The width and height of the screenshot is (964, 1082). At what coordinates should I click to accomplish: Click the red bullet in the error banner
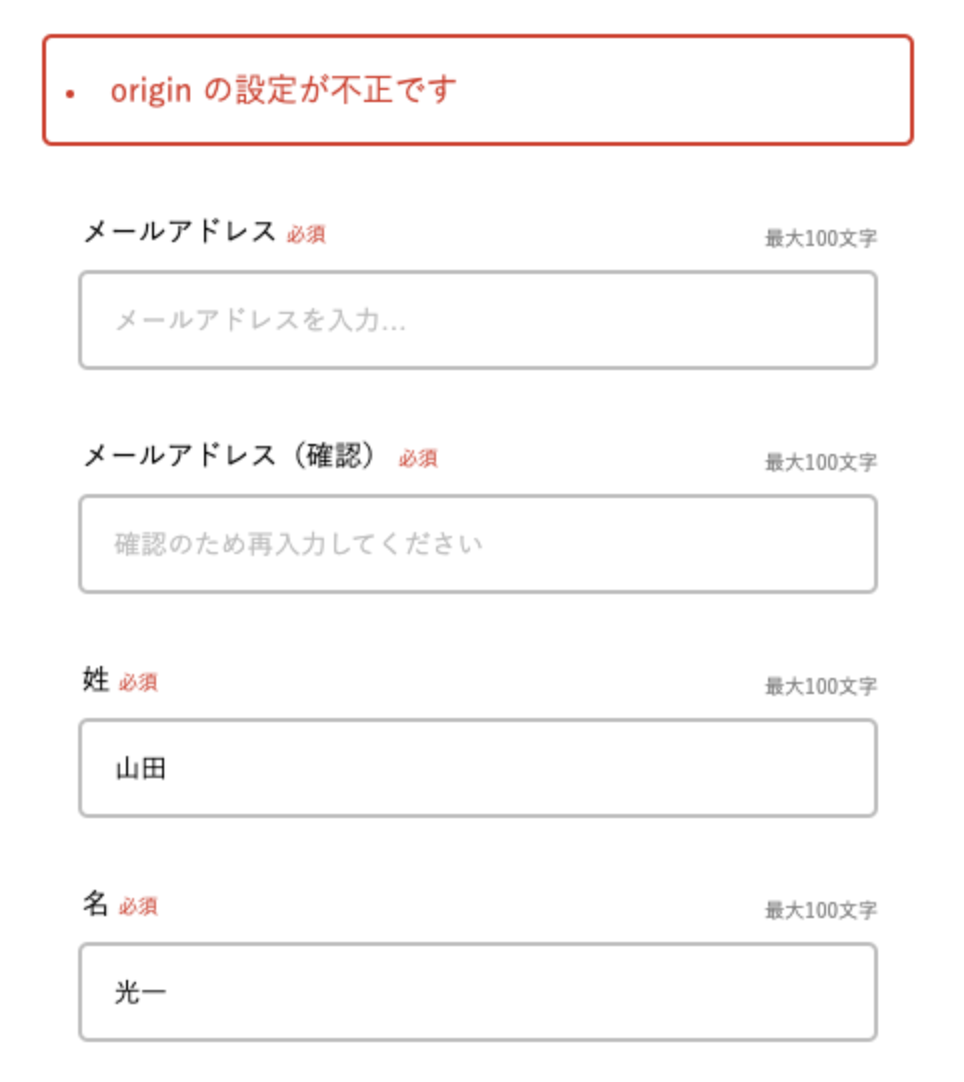(70, 93)
